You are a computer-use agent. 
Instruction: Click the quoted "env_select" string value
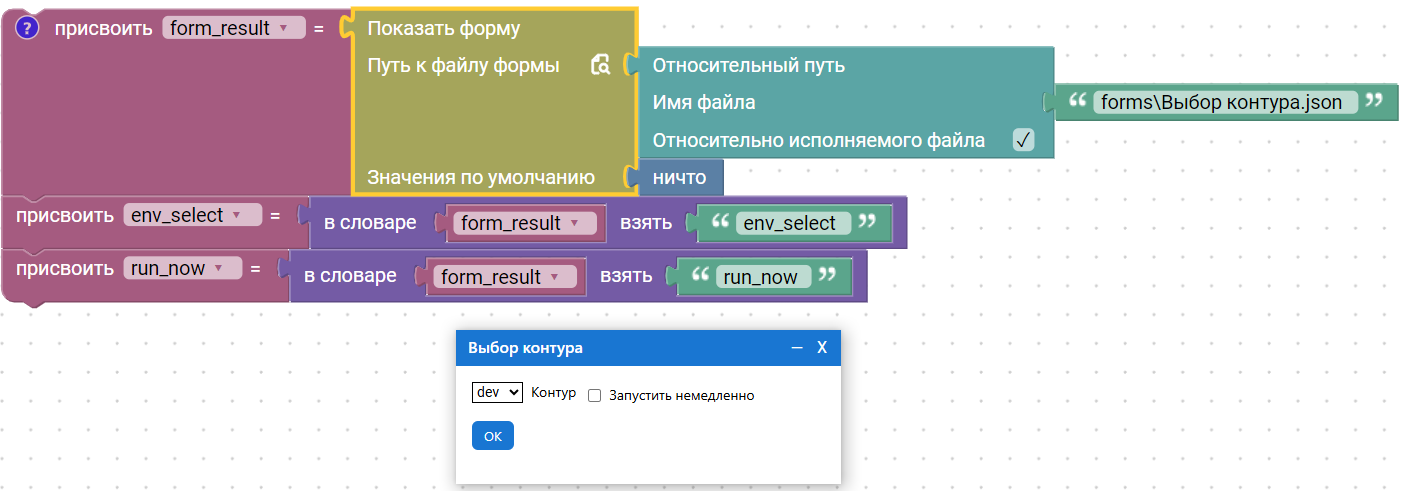tap(789, 223)
